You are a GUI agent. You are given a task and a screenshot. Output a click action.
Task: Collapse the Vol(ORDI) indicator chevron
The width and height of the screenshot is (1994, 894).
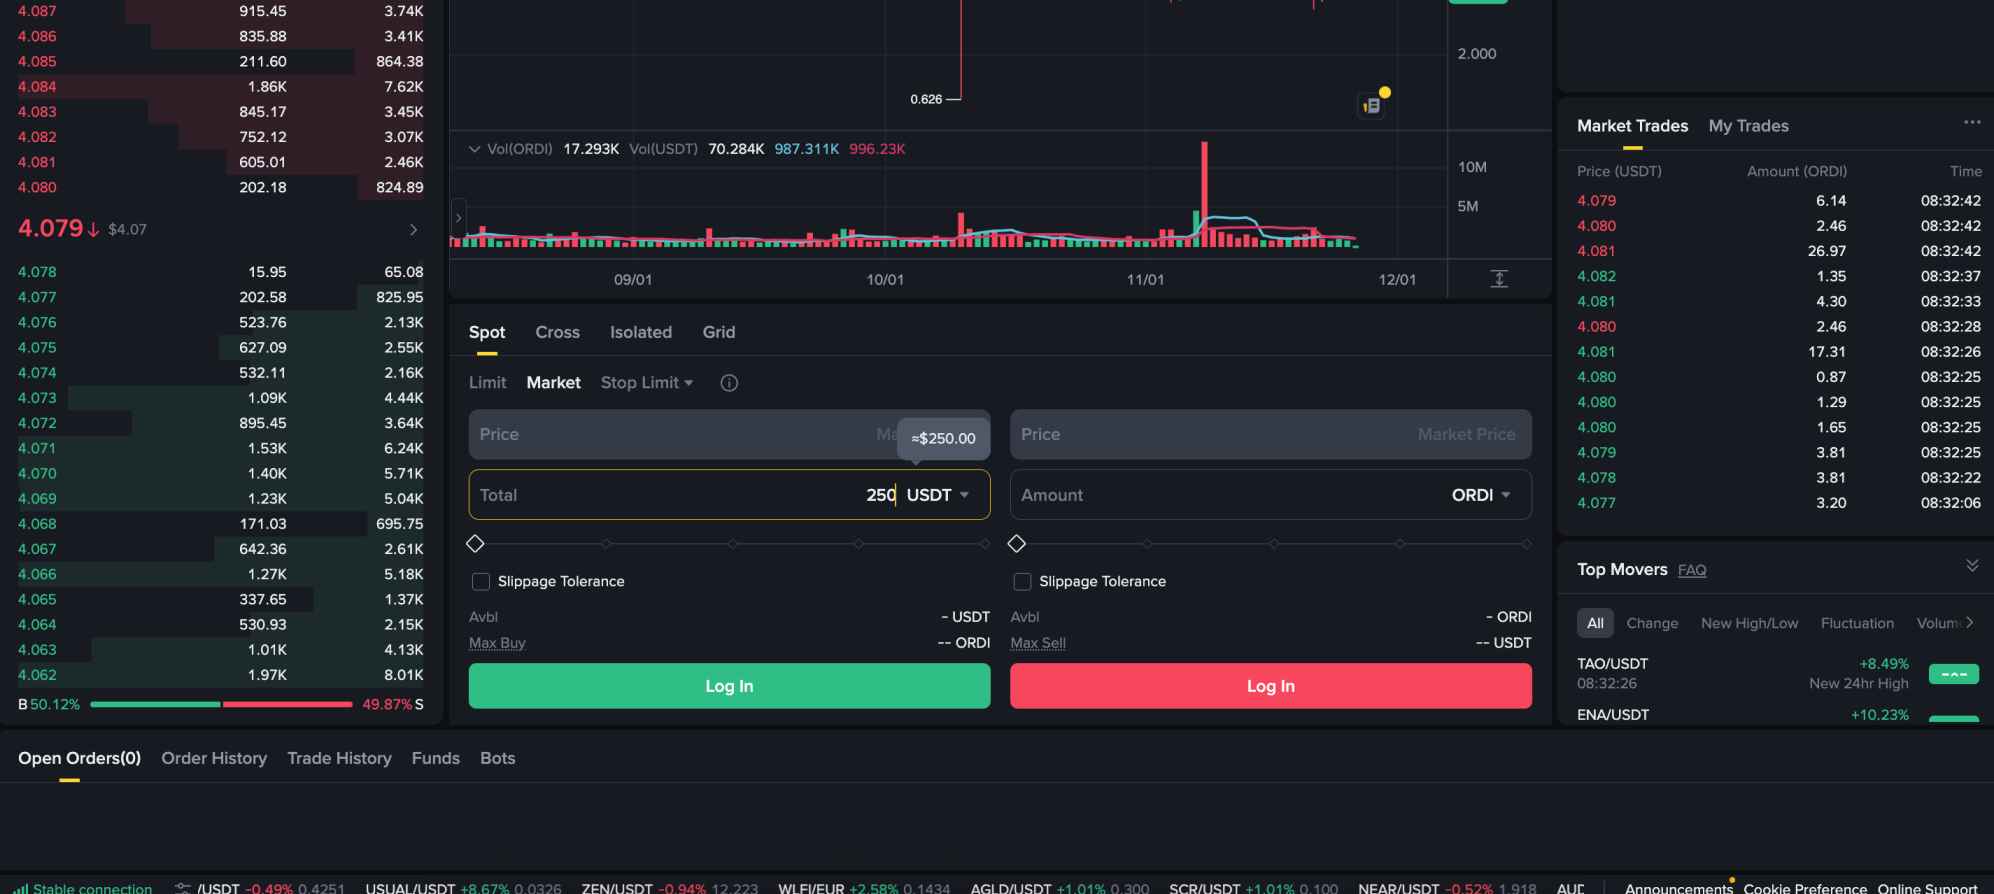coord(474,149)
